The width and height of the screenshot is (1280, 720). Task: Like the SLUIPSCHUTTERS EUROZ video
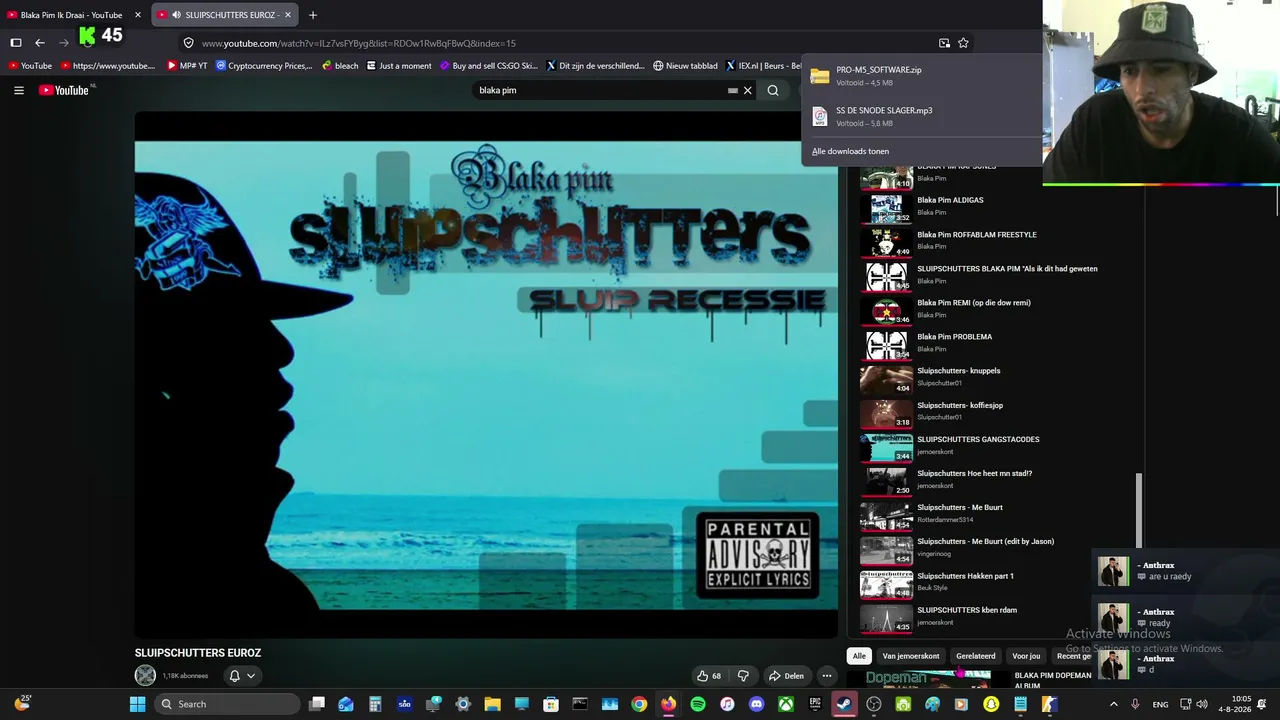[x=709, y=676]
